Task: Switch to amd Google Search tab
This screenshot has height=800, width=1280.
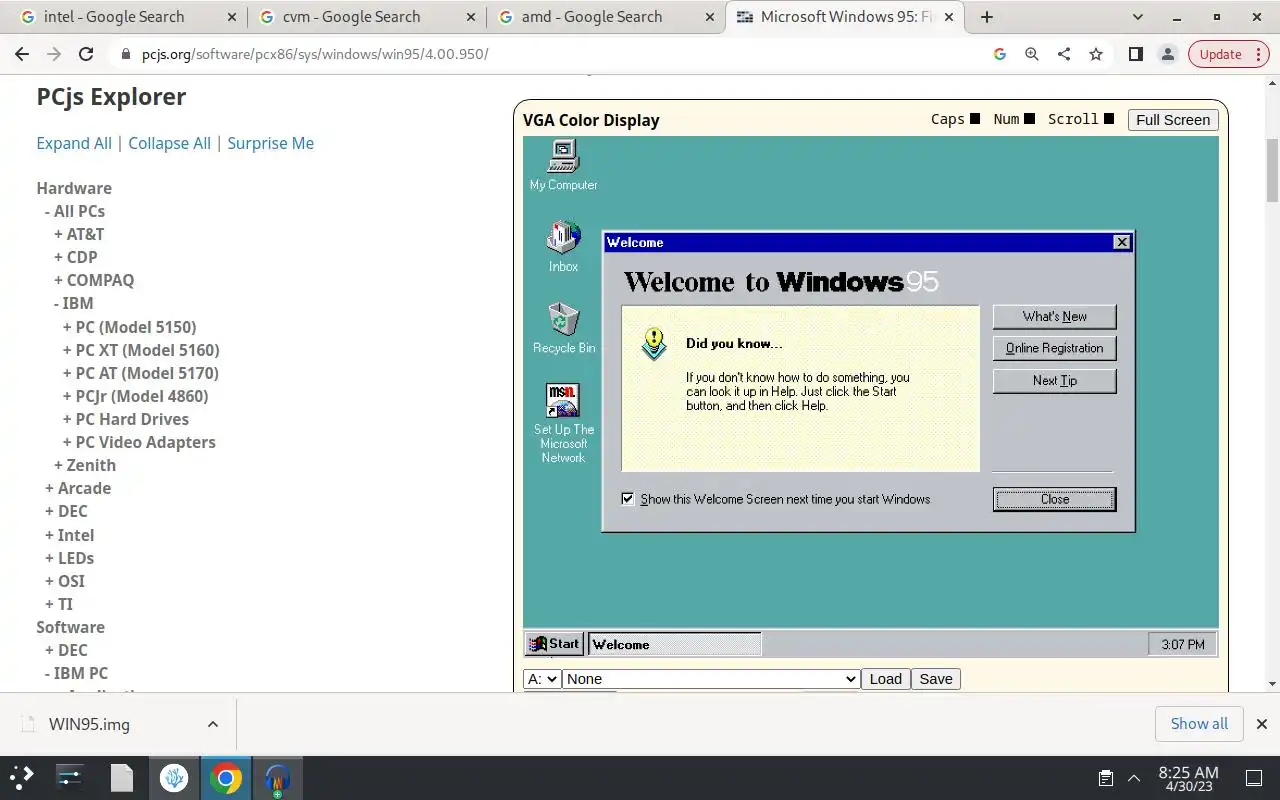Action: (606, 17)
